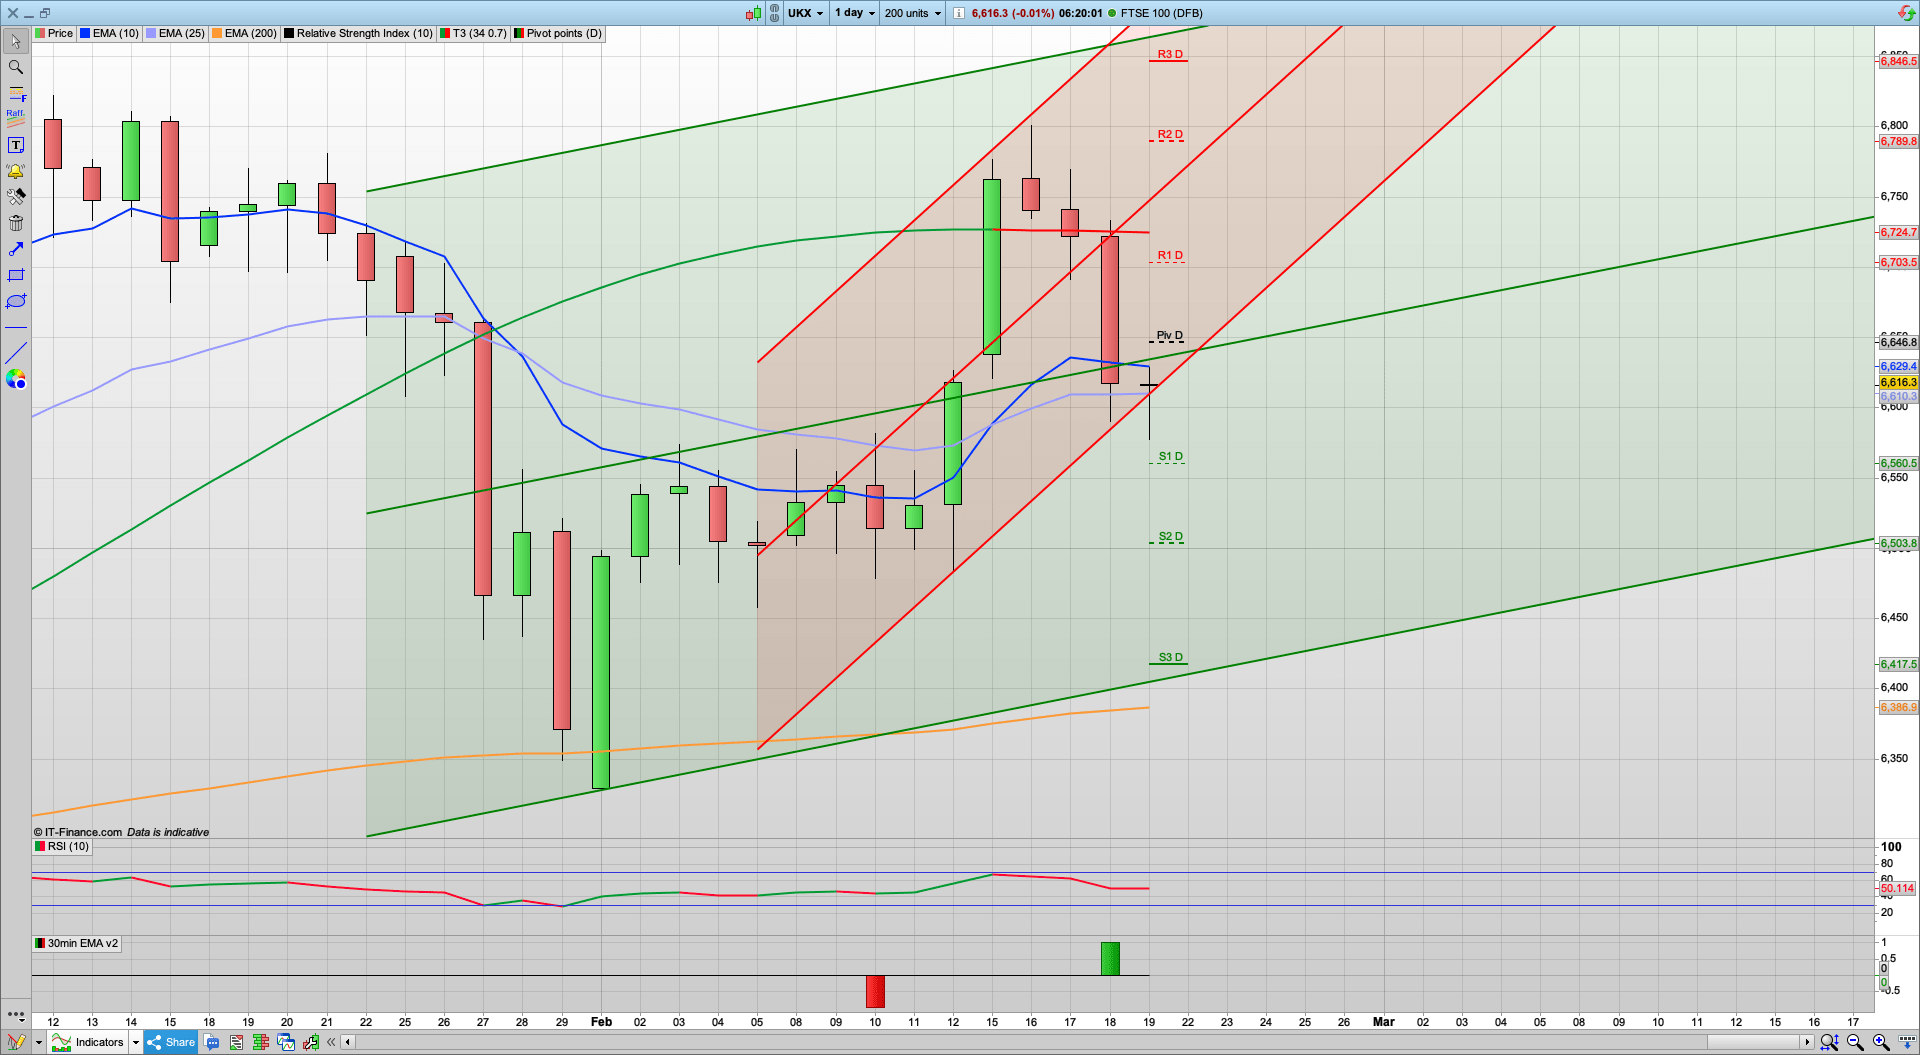Click the trash can delete icon
Viewport: 1920px width, 1055px height.
[x=15, y=223]
